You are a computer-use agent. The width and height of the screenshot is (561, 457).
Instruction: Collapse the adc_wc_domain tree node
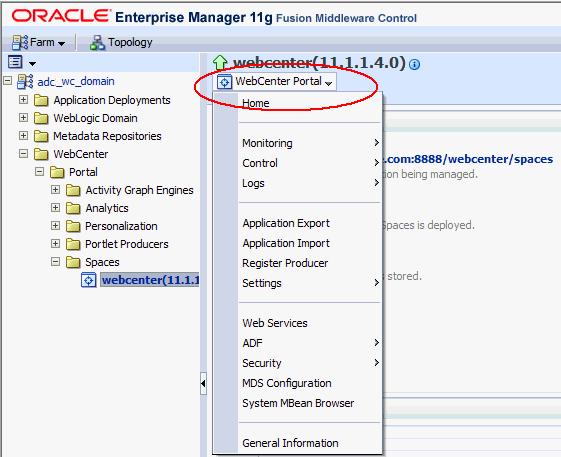[8, 81]
